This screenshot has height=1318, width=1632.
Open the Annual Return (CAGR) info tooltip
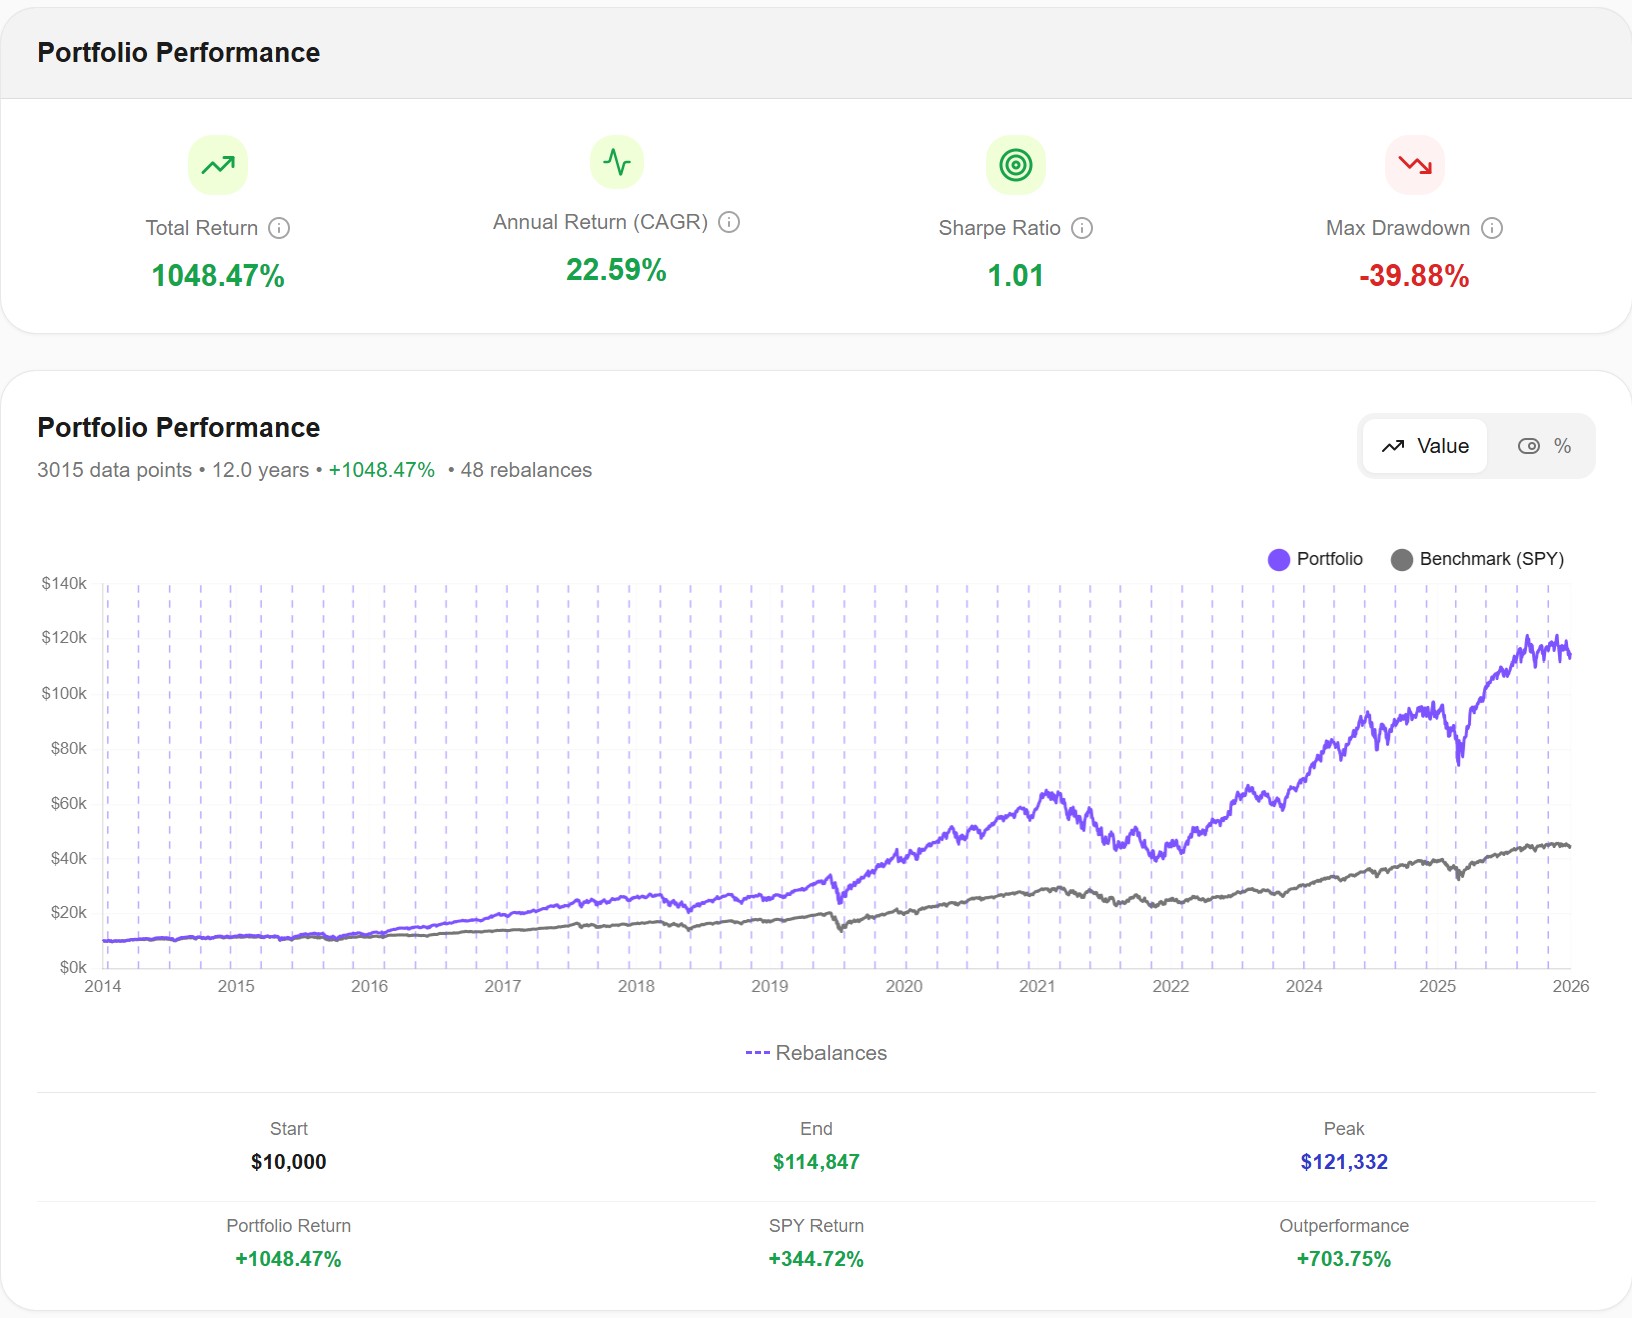(x=729, y=222)
